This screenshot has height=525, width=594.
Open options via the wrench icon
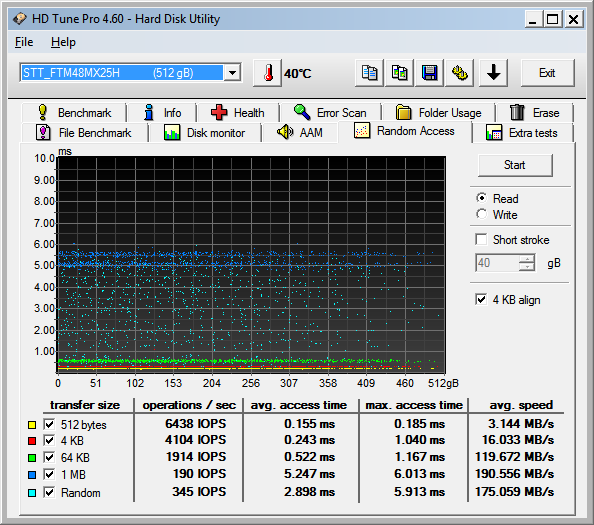[x=460, y=73]
